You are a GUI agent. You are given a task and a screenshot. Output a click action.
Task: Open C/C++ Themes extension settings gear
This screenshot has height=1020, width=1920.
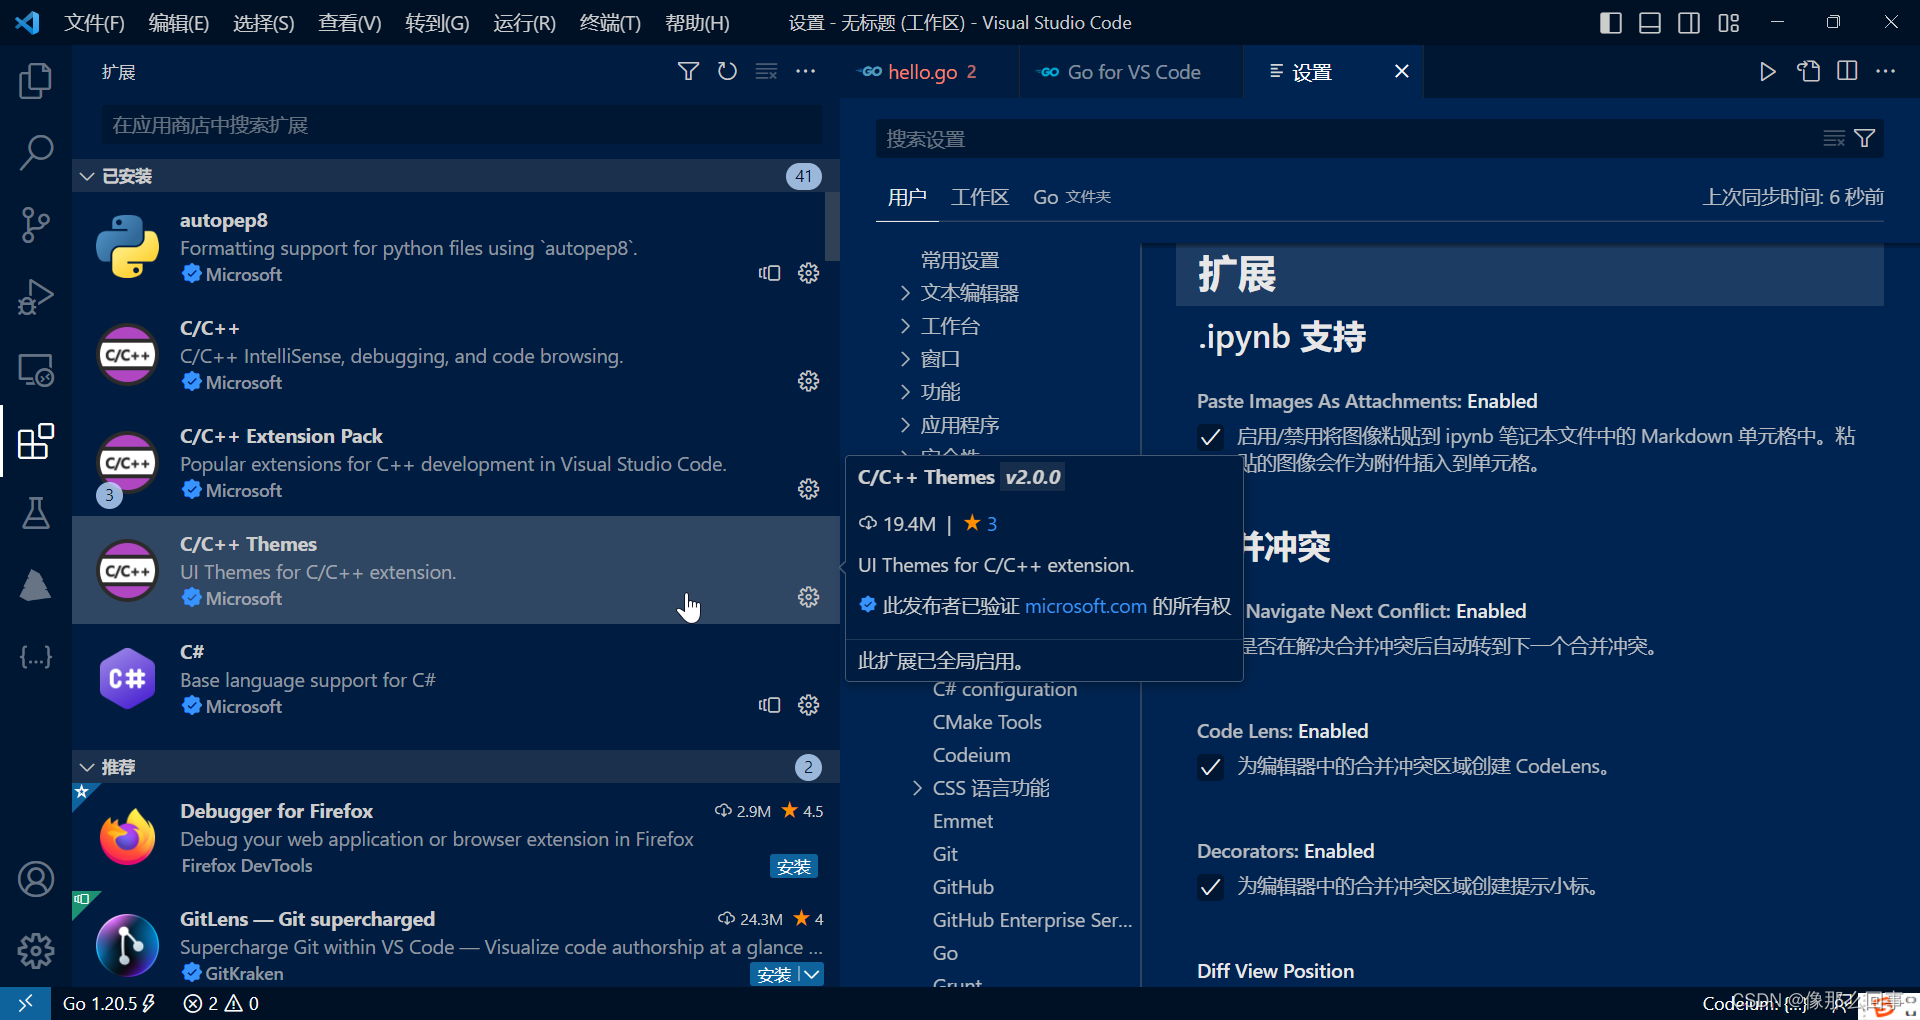pos(808,597)
